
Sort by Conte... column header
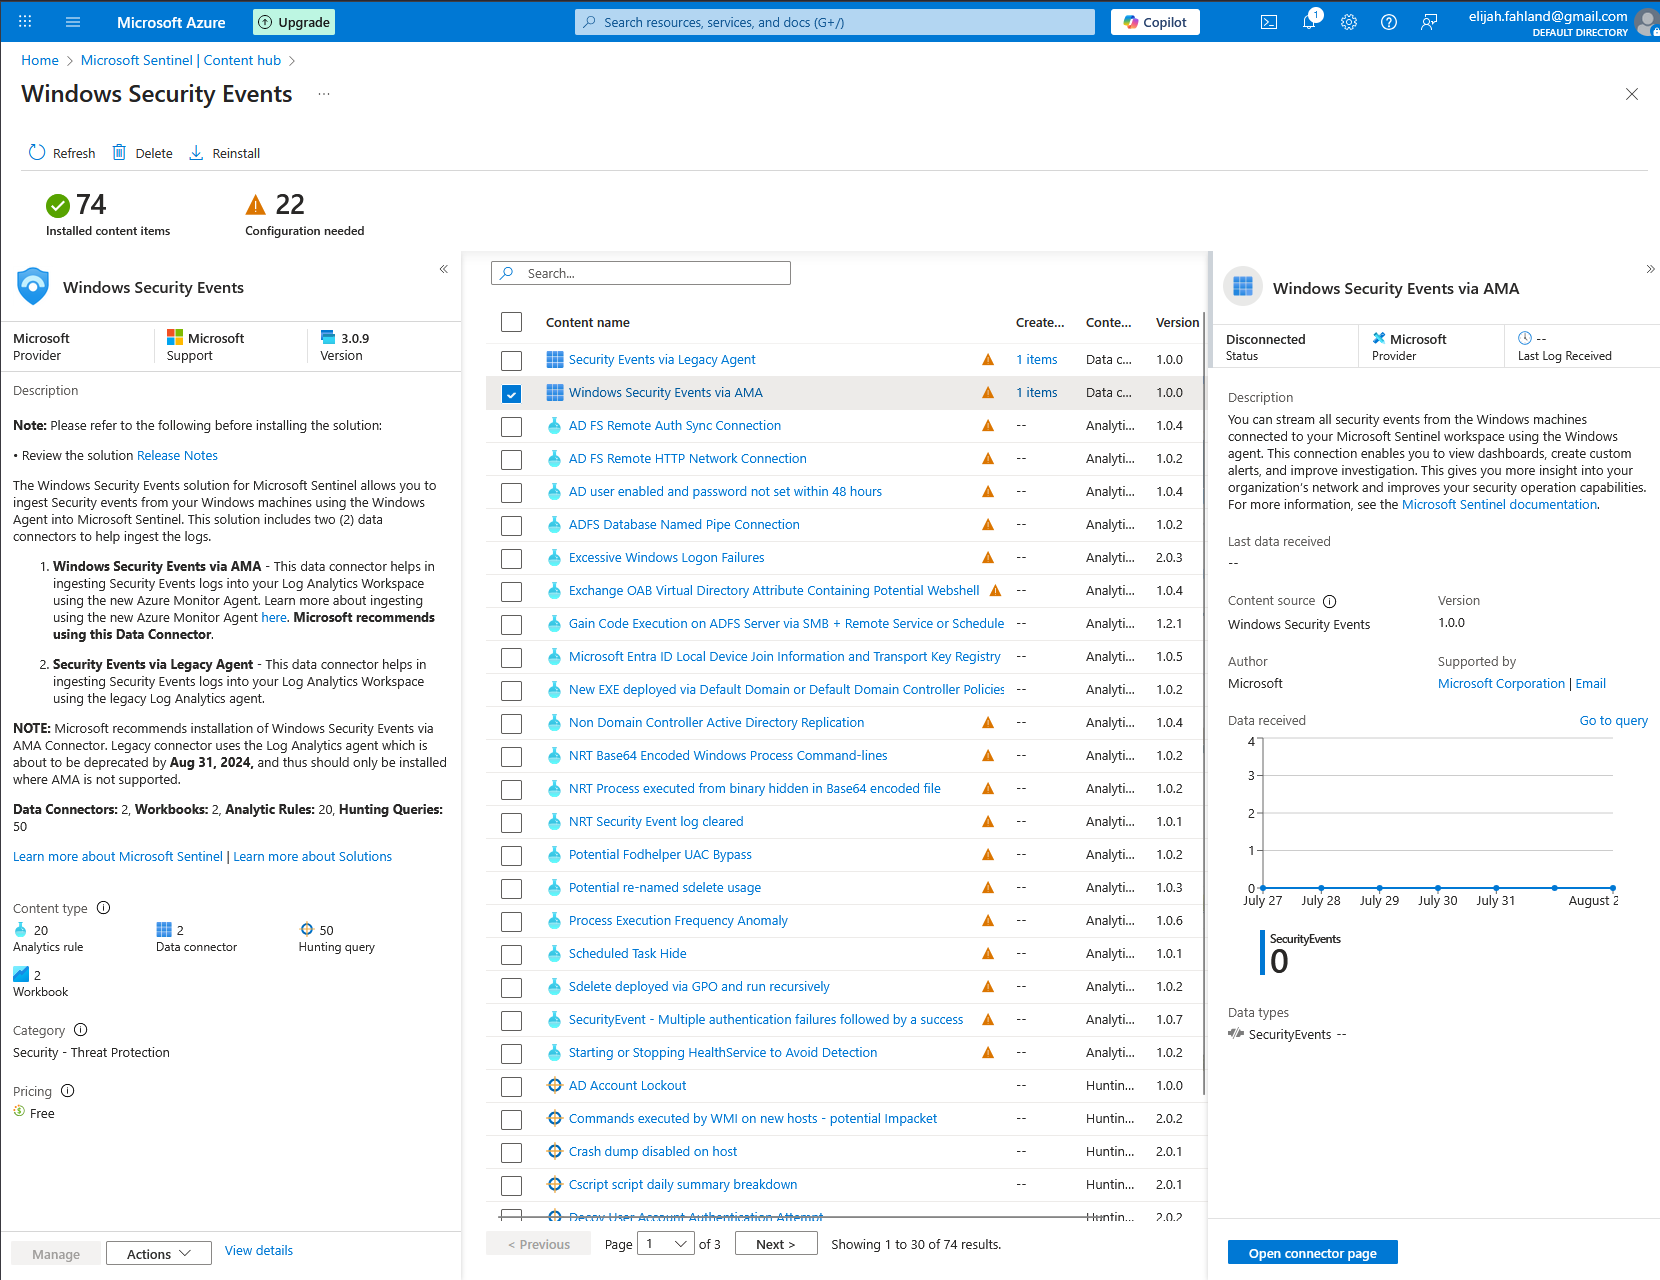[x=1109, y=322]
